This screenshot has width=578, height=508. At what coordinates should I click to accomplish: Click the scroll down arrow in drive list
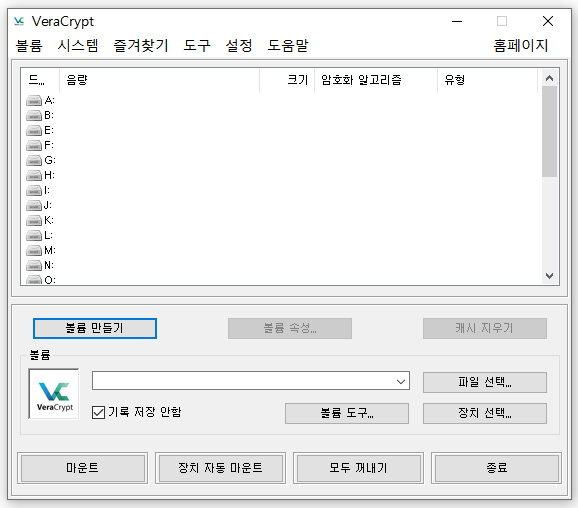(549, 276)
